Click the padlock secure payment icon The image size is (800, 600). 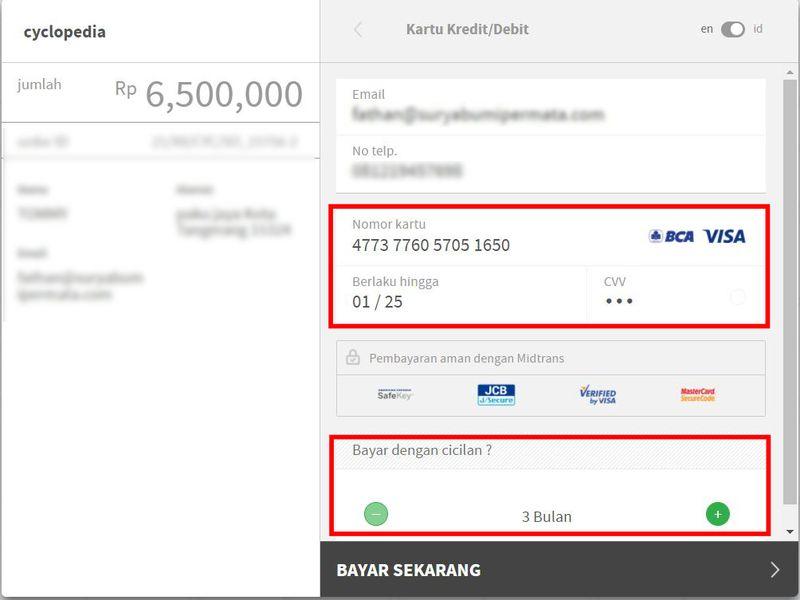pos(353,358)
